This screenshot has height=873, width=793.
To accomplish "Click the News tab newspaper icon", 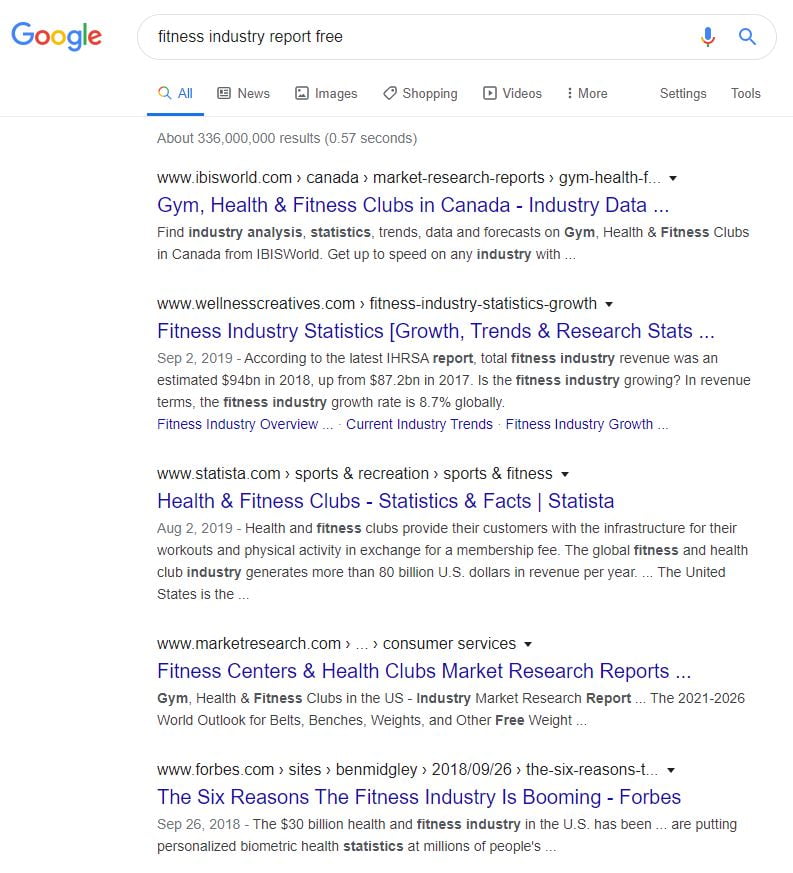I will point(224,93).
